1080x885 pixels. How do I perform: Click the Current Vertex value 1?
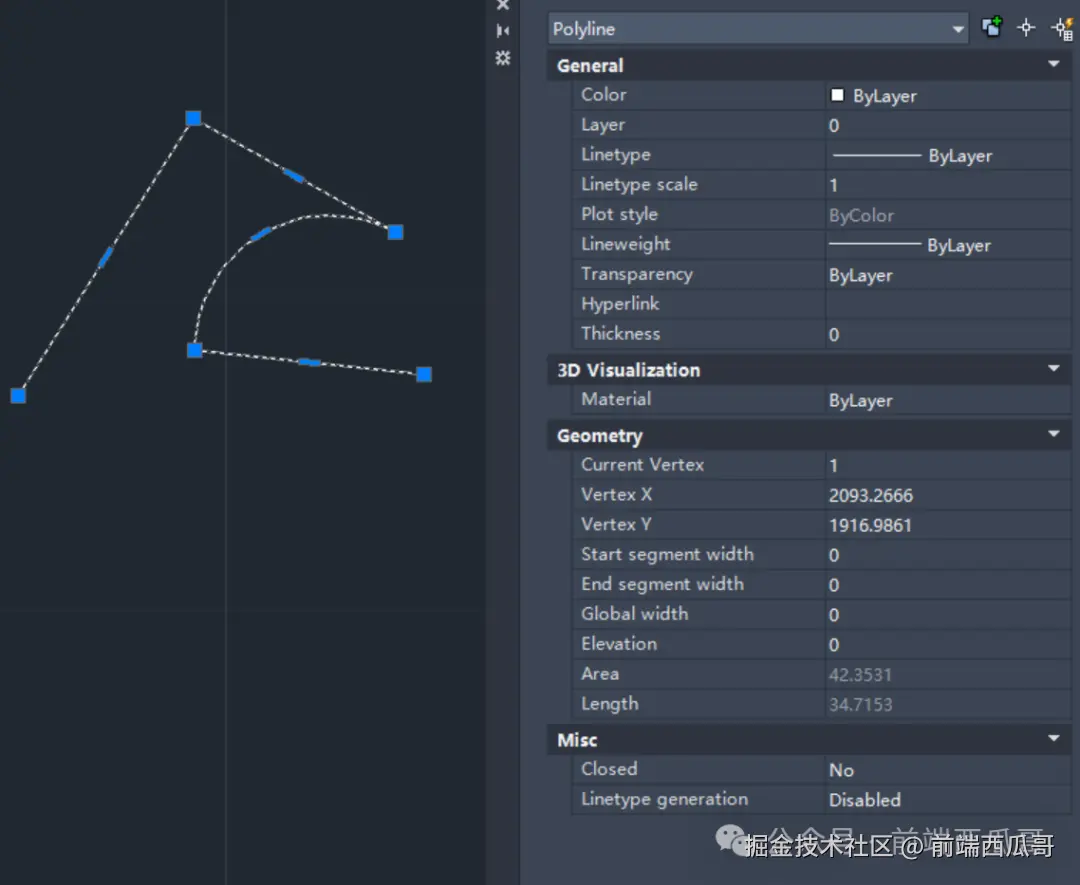pyautogui.click(x=948, y=466)
